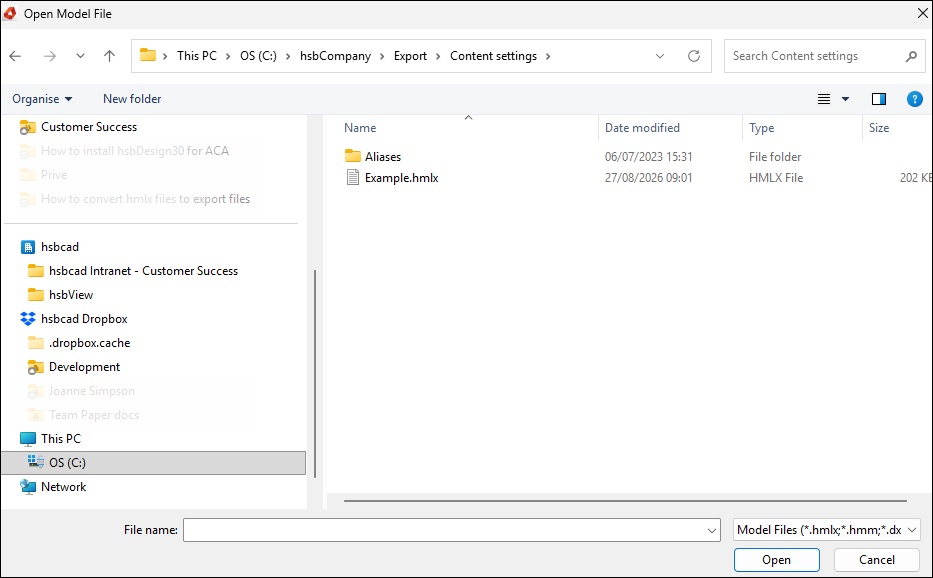Image resolution: width=933 pixels, height=578 pixels.
Task: Click the Network icon
Action: (27, 487)
